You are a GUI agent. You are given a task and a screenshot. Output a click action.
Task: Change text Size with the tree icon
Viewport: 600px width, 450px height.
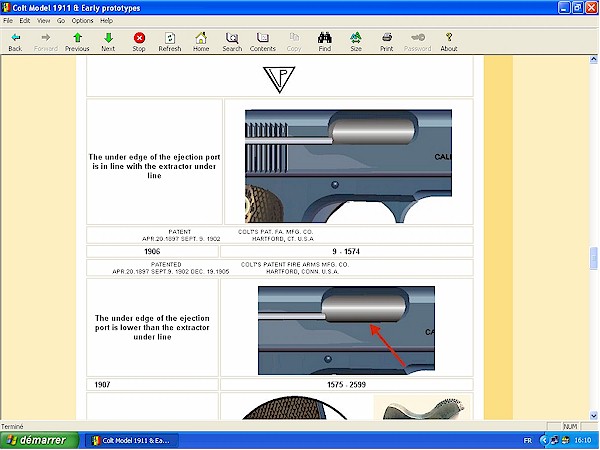pos(356,41)
